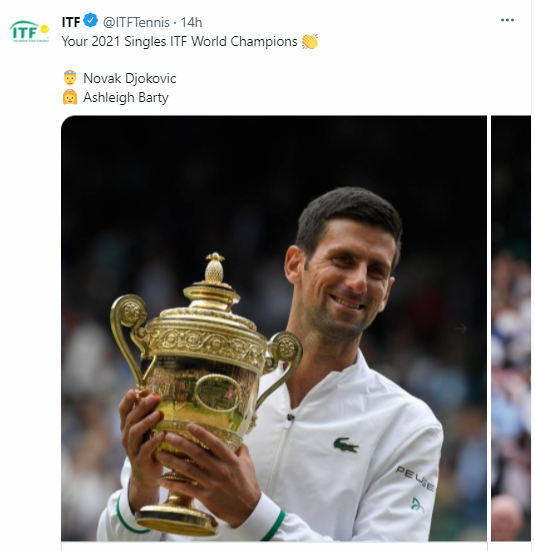Click the green Lacoste crocodile logo on the jacket
The image size is (535, 551).
pyautogui.click(x=346, y=445)
